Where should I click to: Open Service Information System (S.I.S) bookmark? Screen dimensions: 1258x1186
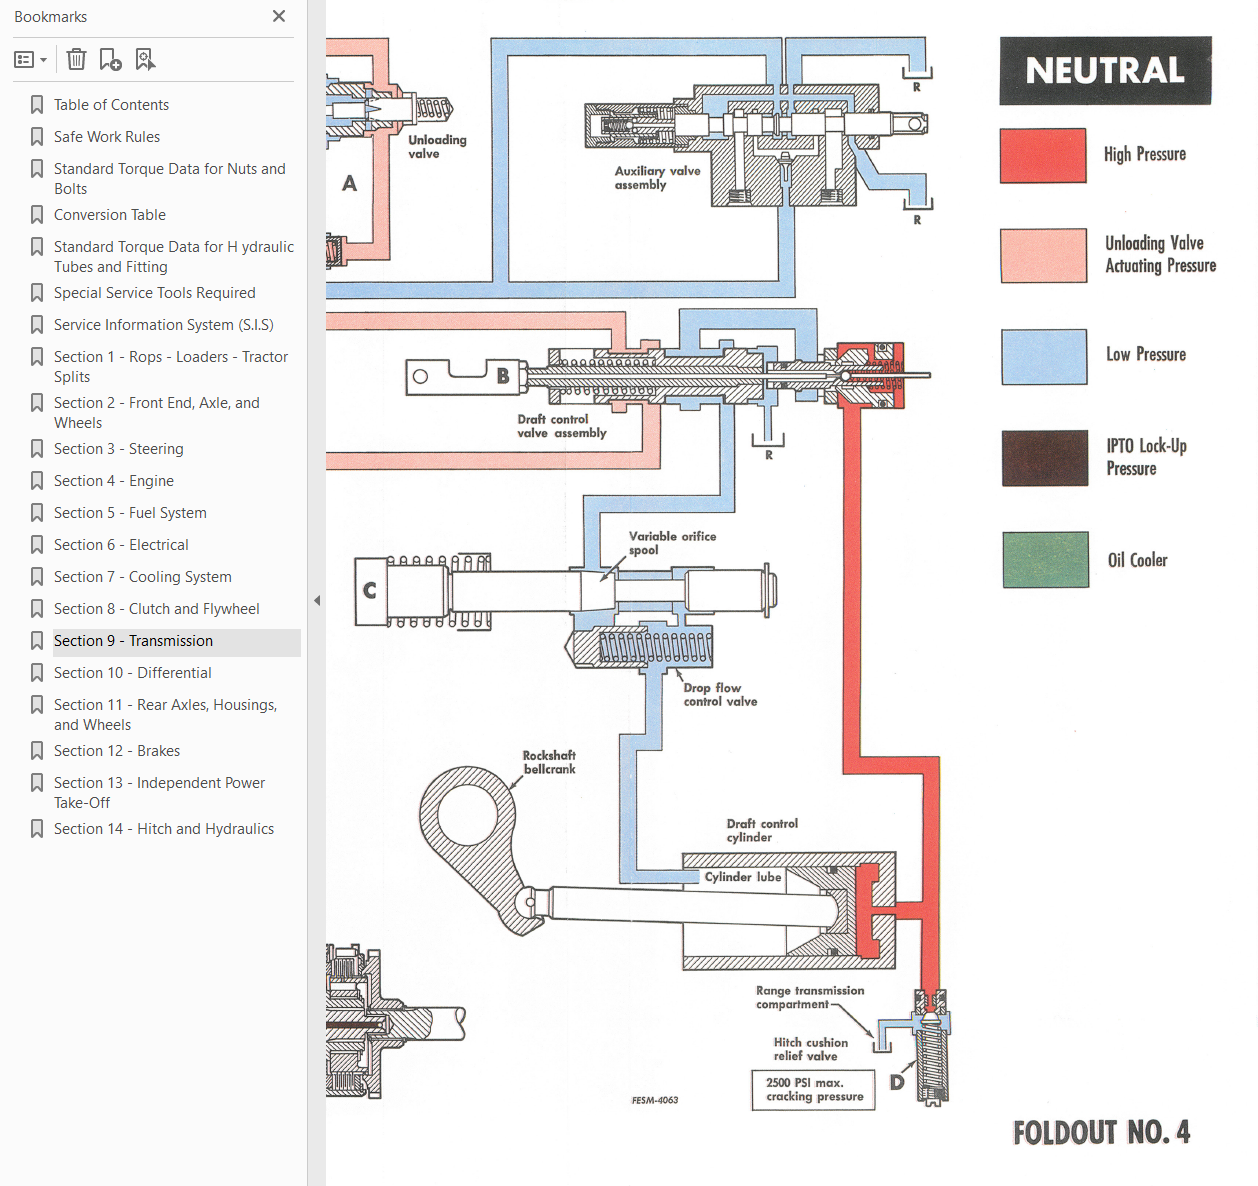point(164,325)
